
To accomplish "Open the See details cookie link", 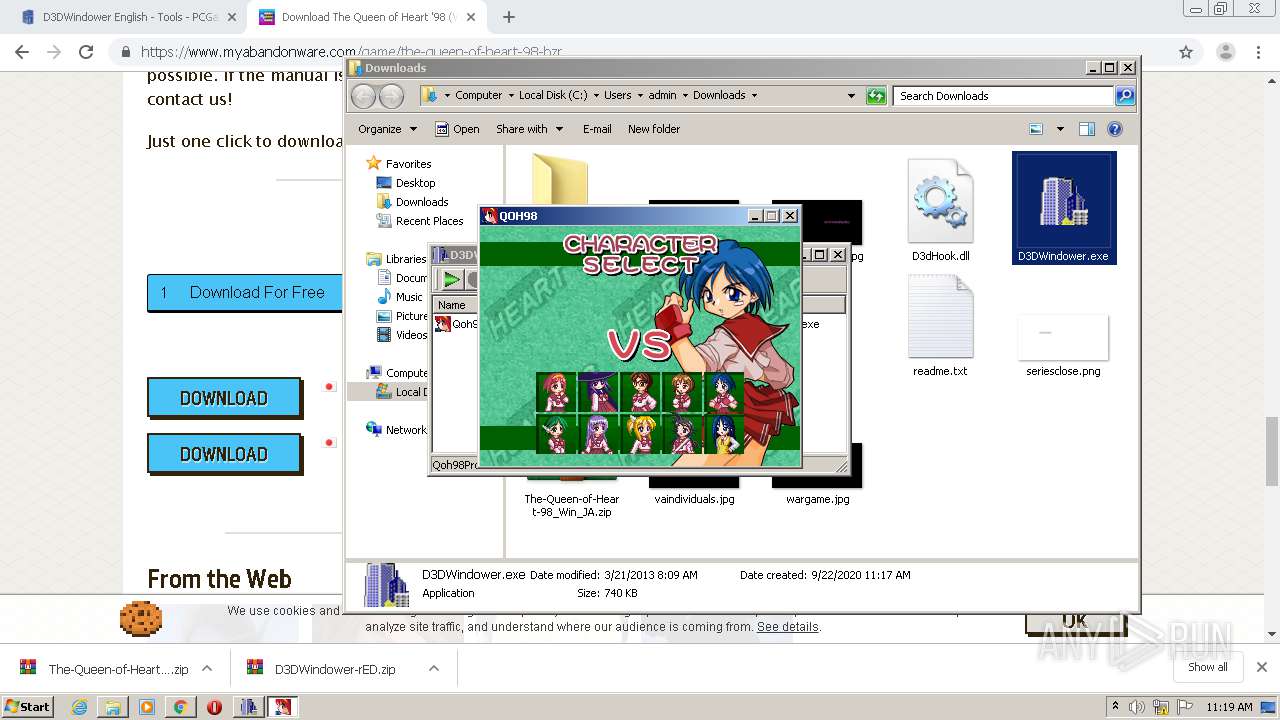I will (x=788, y=627).
